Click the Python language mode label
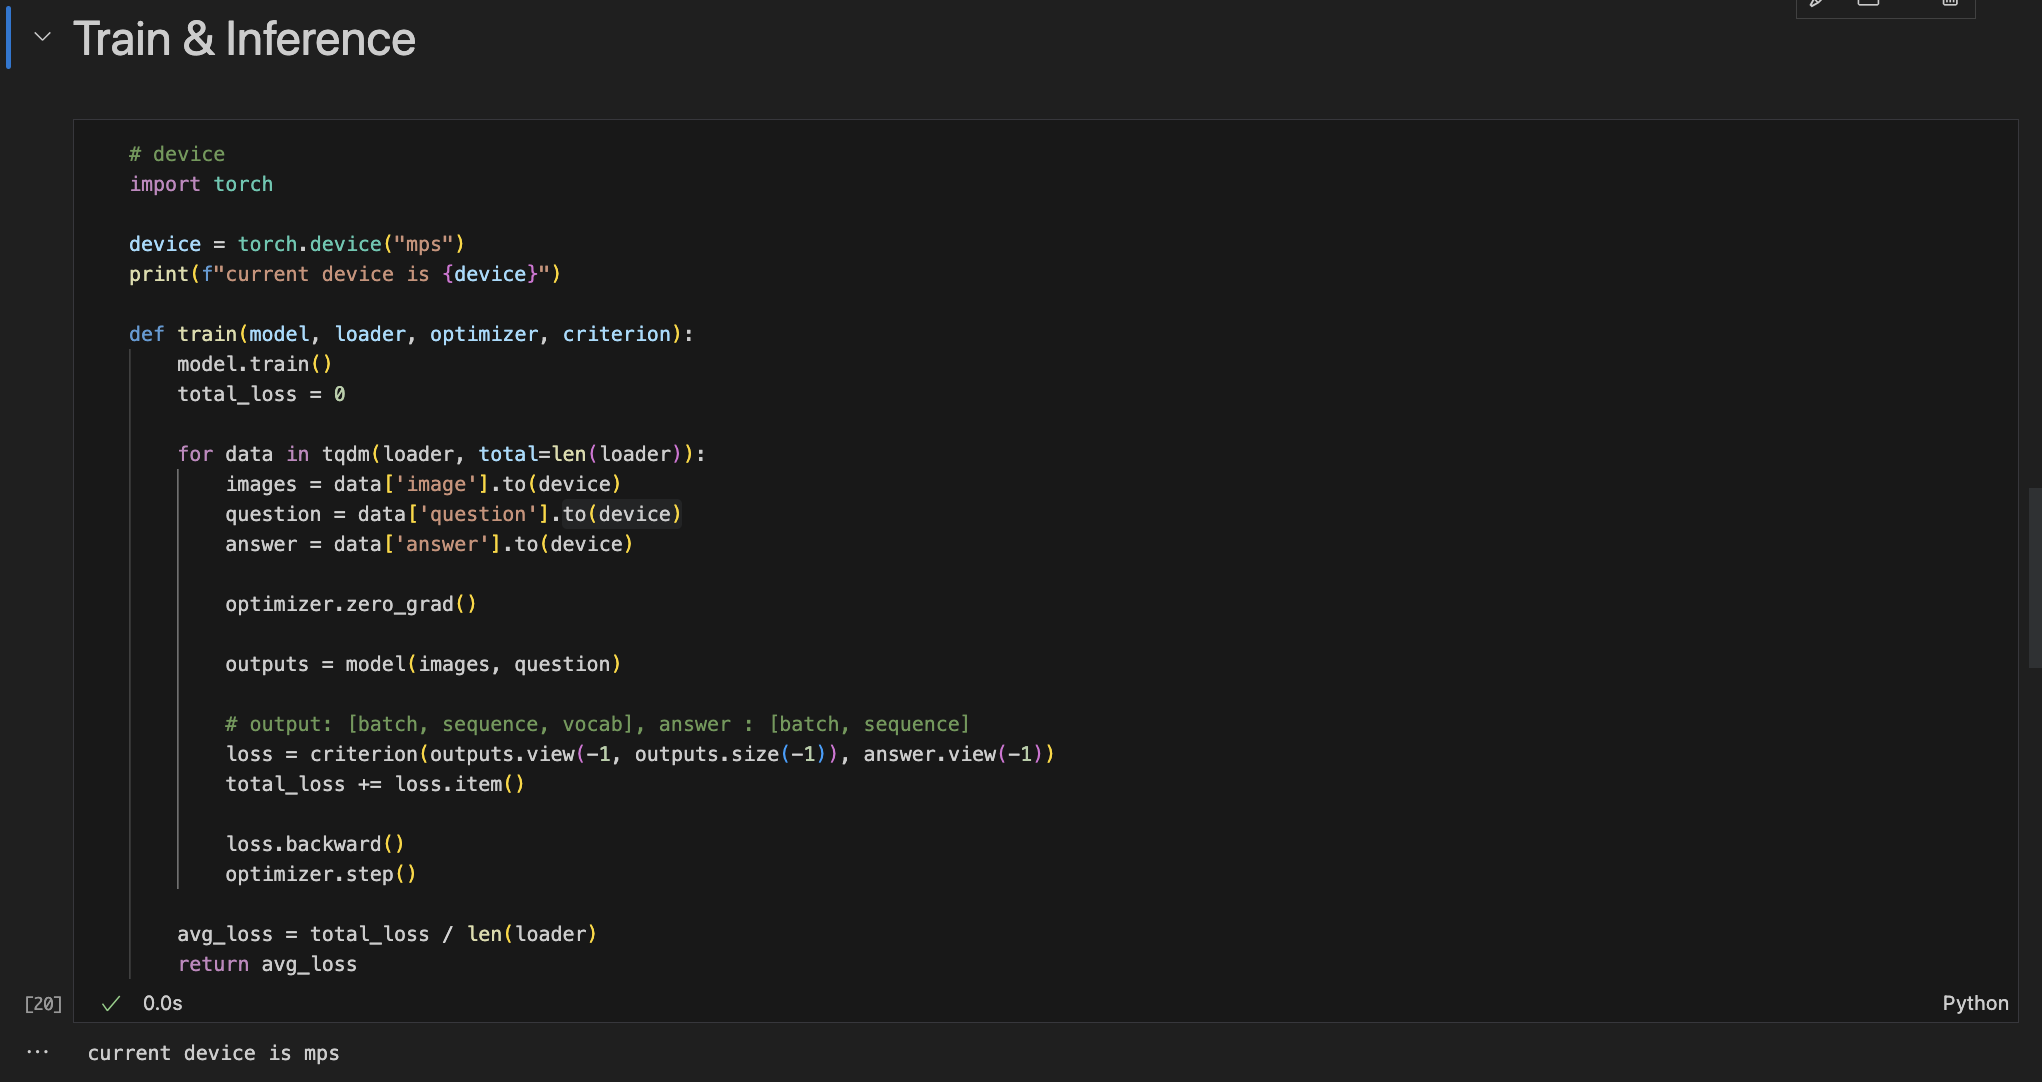 coord(1974,1003)
